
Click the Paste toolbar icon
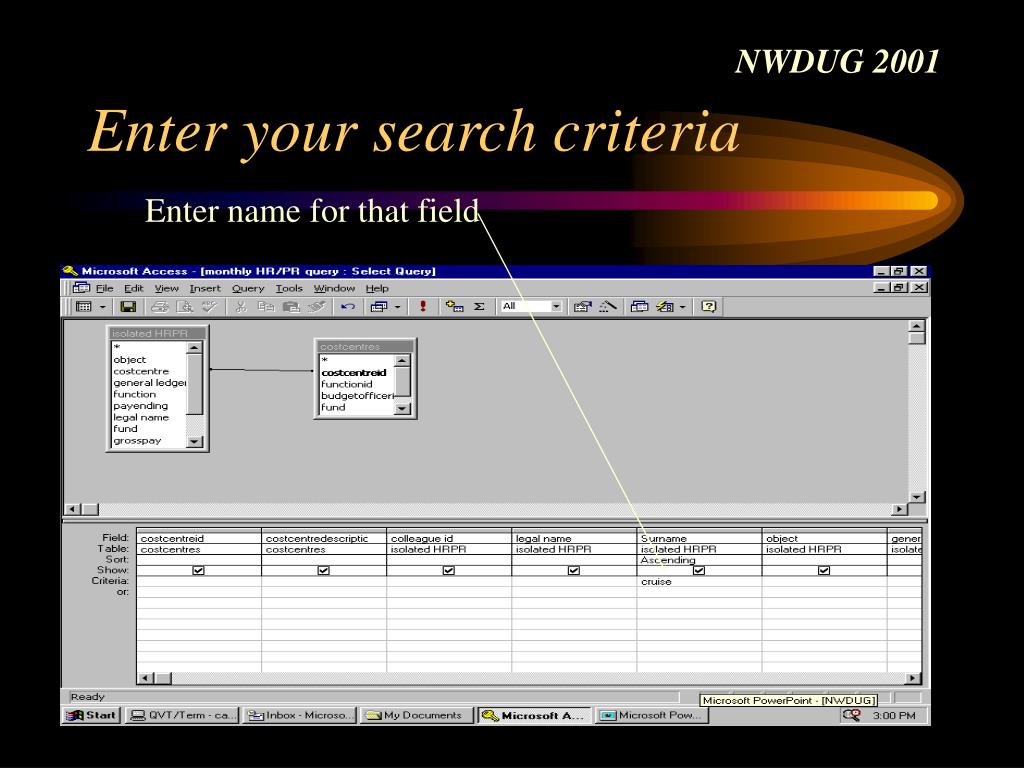291,306
